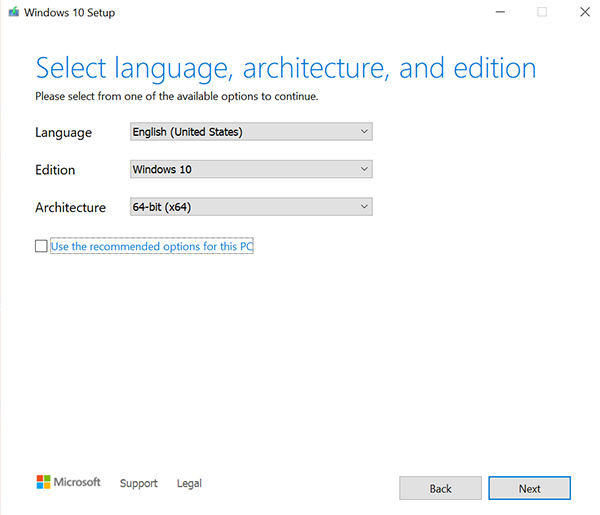Image resolution: width=600 pixels, height=515 pixels.
Task: Click the Edition field label
Action: [x=55, y=170]
